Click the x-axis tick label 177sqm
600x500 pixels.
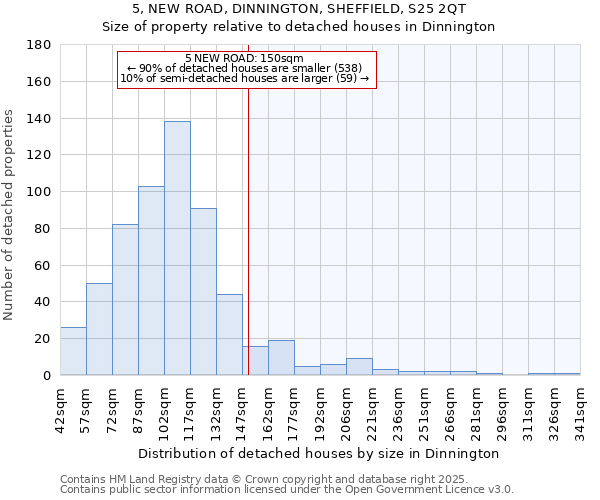tap(295, 415)
